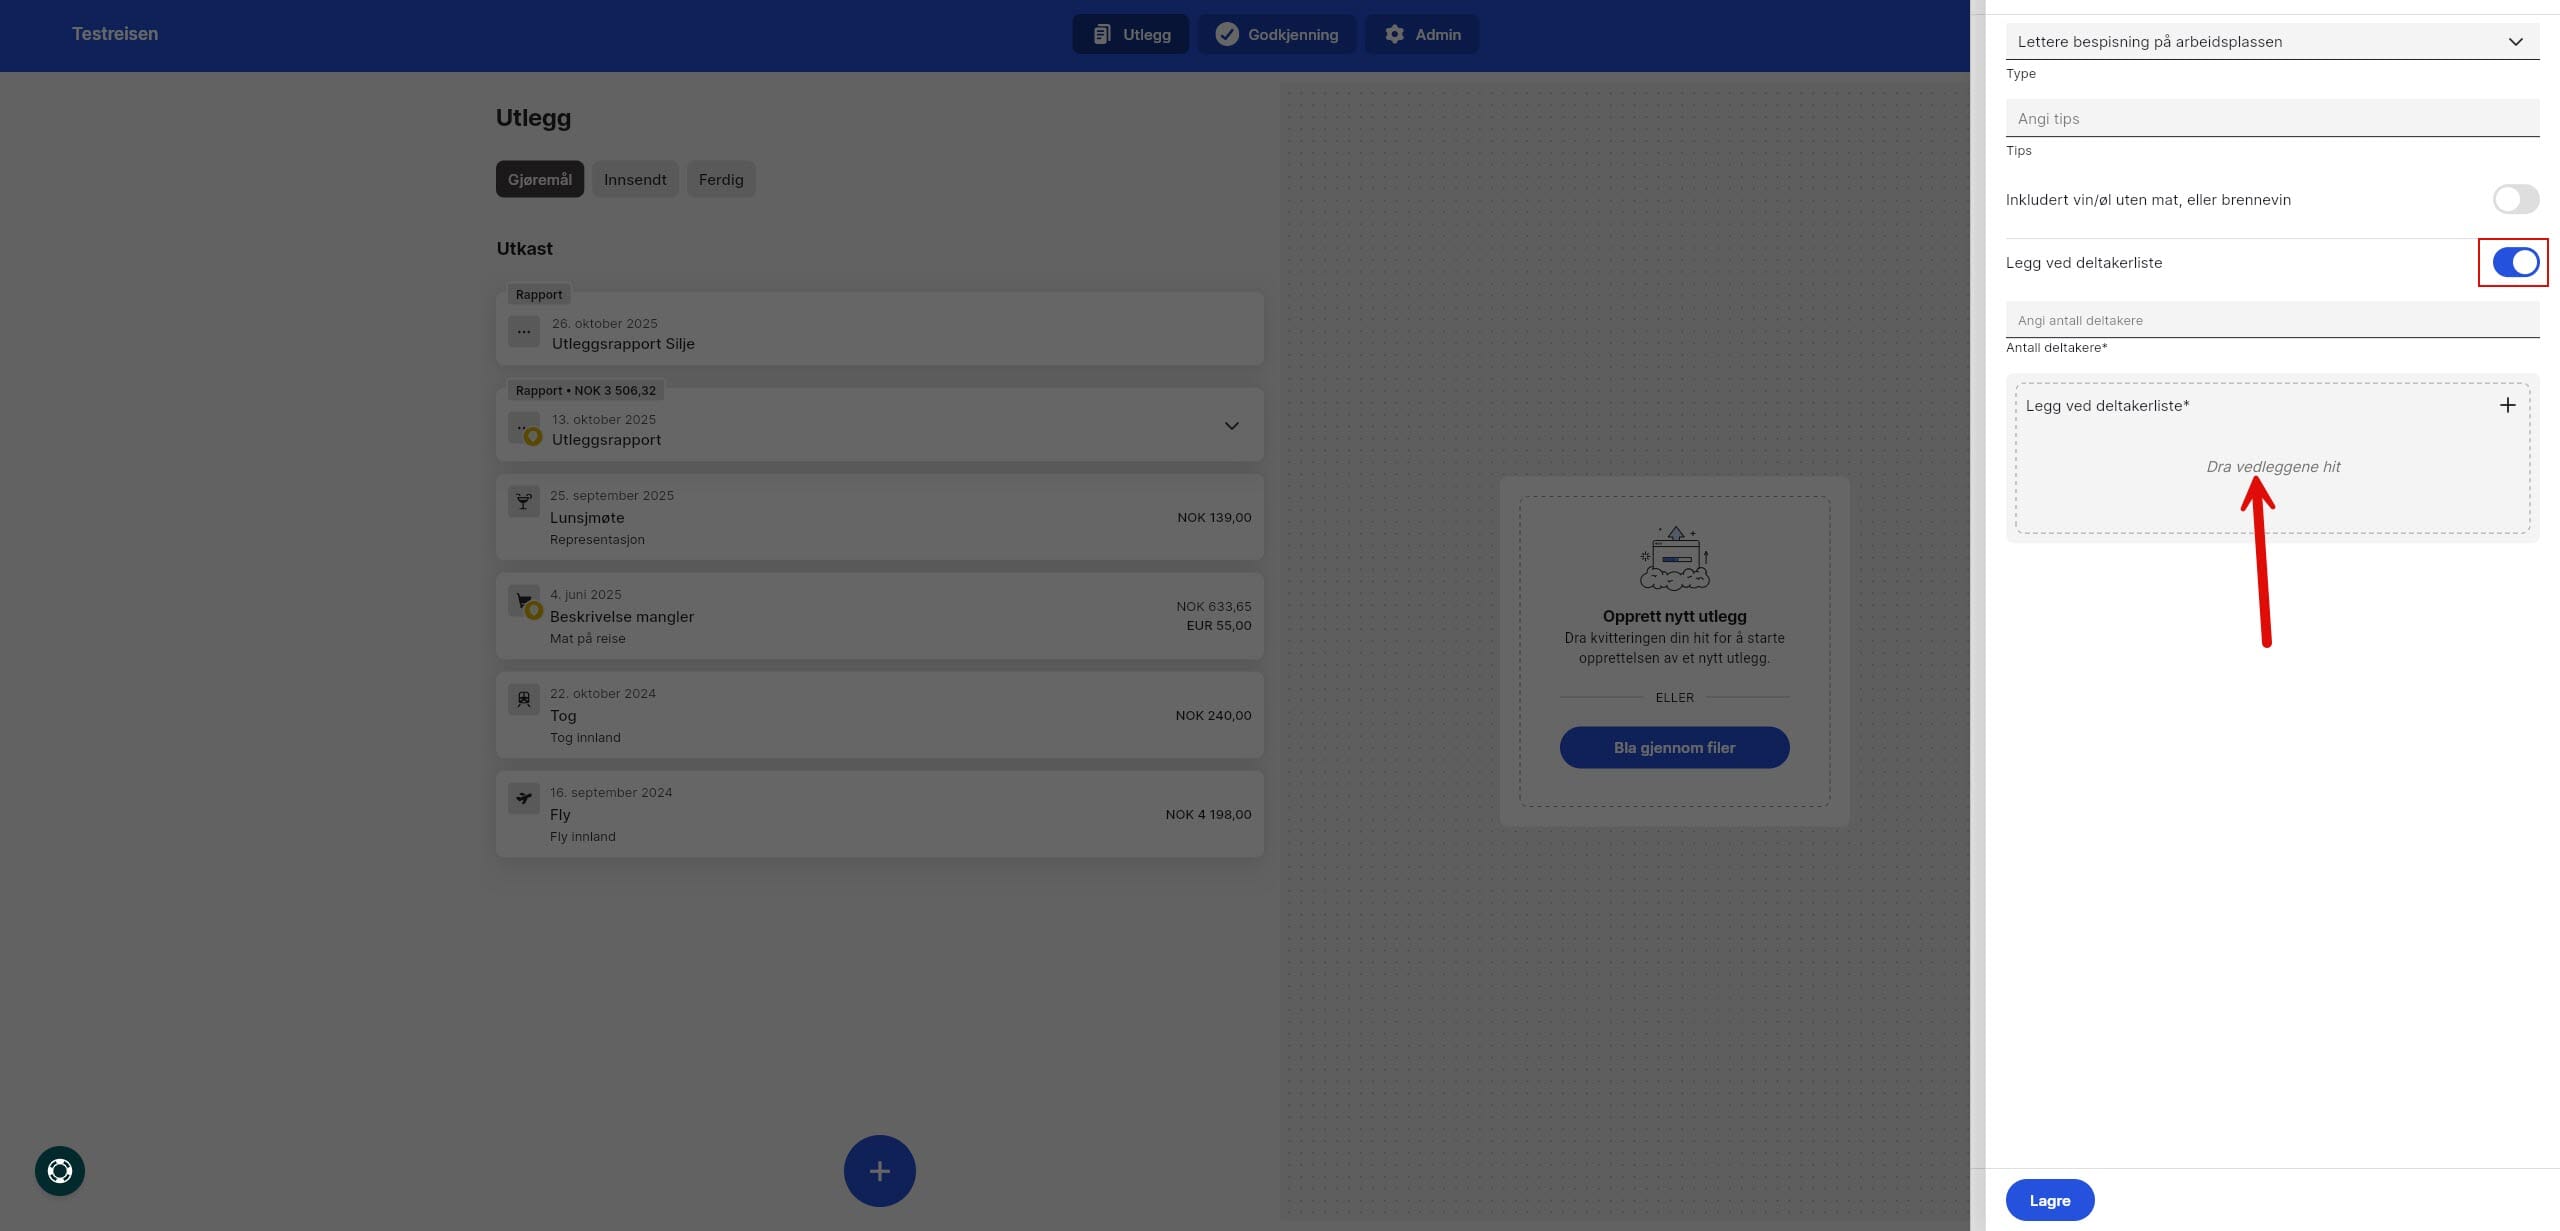
Task: Switch to the Ferdig tab
Action: point(720,180)
